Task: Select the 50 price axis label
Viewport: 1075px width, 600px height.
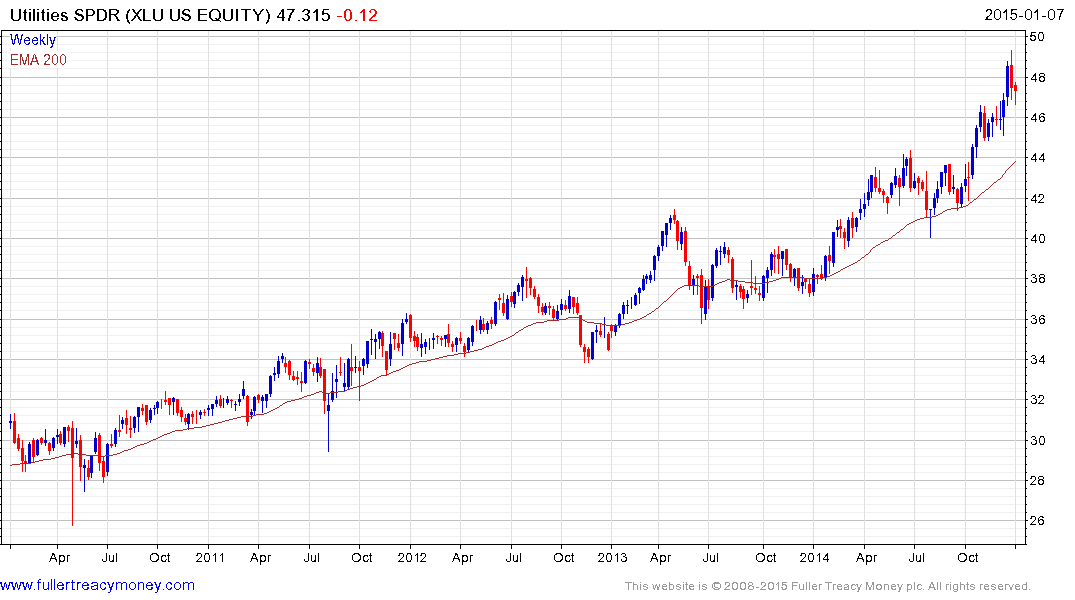Action: pyautogui.click(x=1037, y=36)
